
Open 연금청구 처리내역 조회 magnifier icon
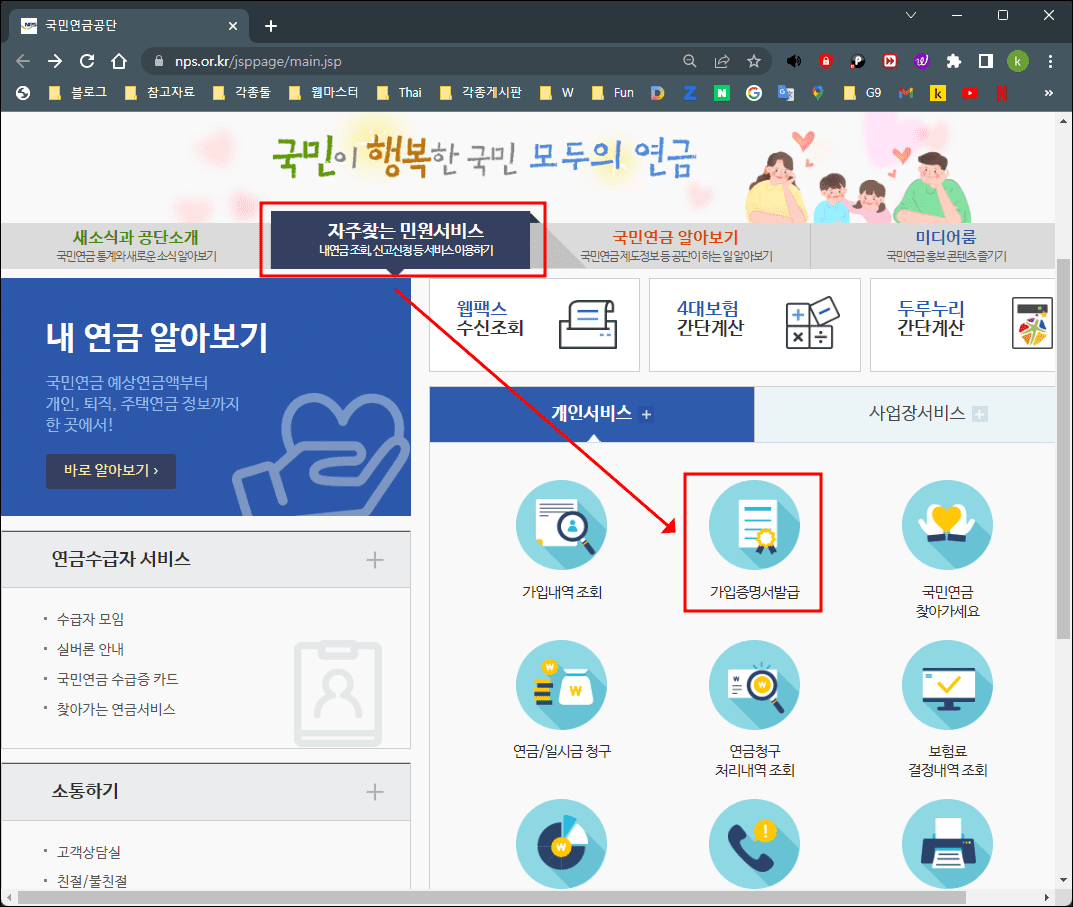point(754,685)
